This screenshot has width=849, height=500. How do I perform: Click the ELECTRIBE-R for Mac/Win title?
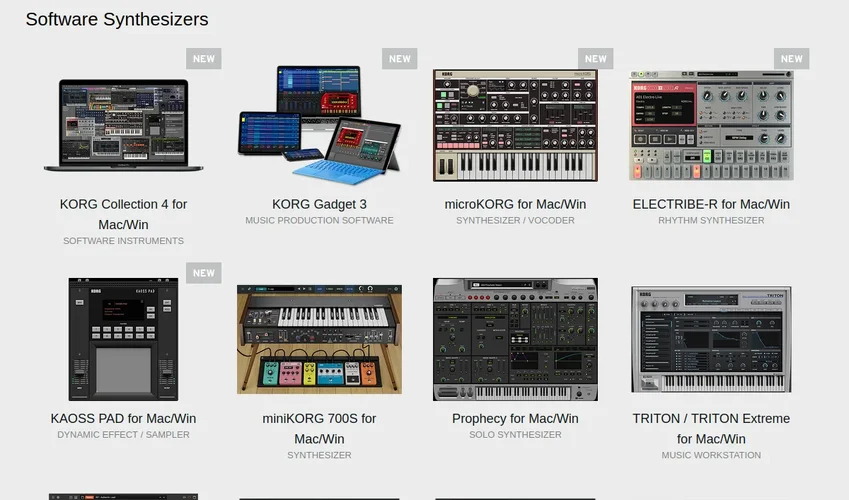click(711, 204)
